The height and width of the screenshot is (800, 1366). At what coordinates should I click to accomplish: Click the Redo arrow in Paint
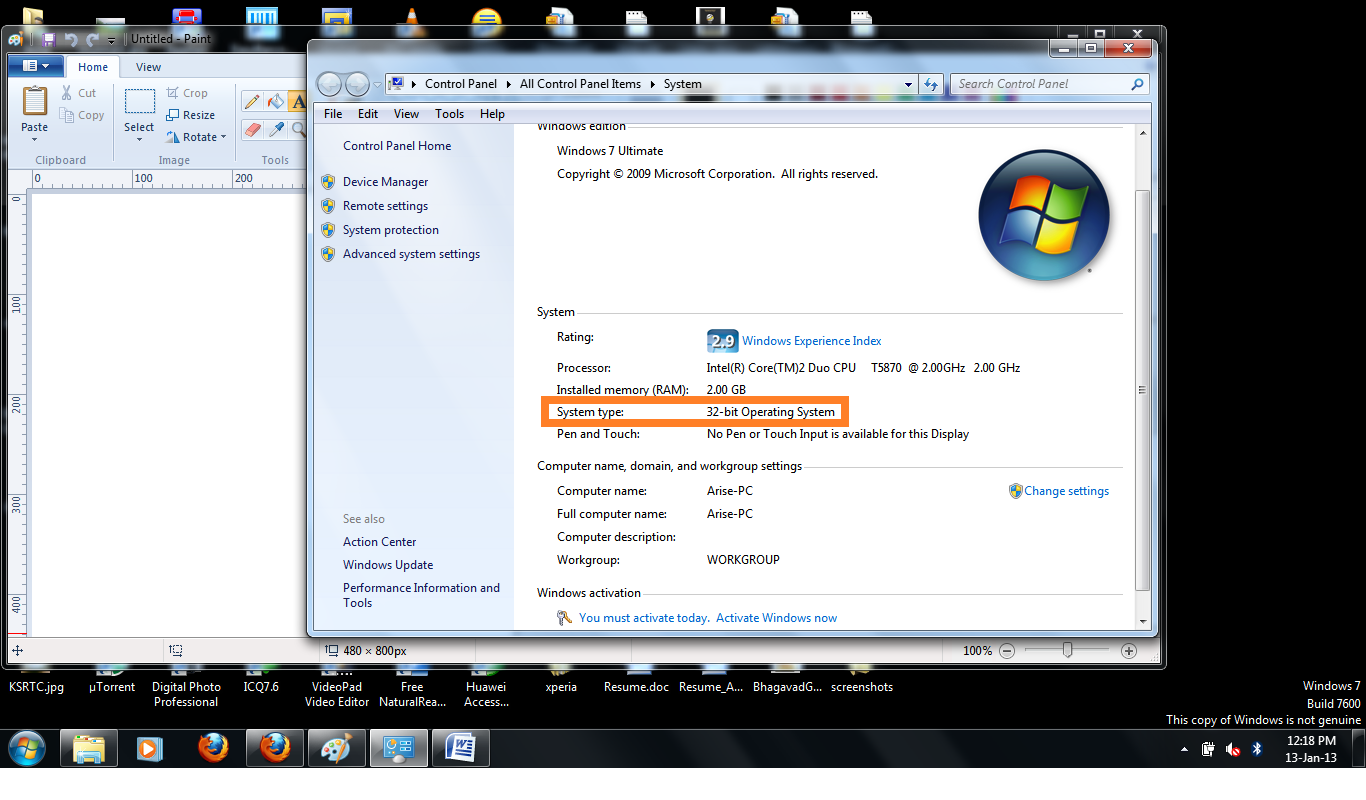coord(92,40)
